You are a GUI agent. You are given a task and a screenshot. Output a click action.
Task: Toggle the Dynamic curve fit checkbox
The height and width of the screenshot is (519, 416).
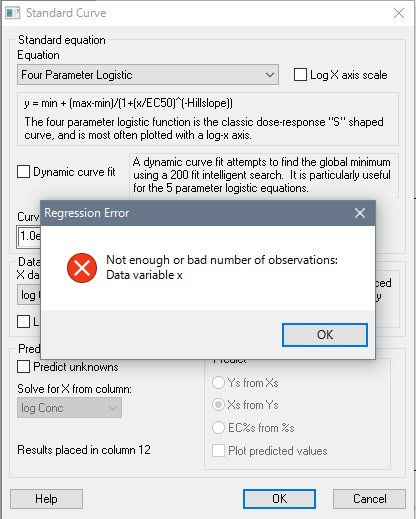[x=23, y=172]
